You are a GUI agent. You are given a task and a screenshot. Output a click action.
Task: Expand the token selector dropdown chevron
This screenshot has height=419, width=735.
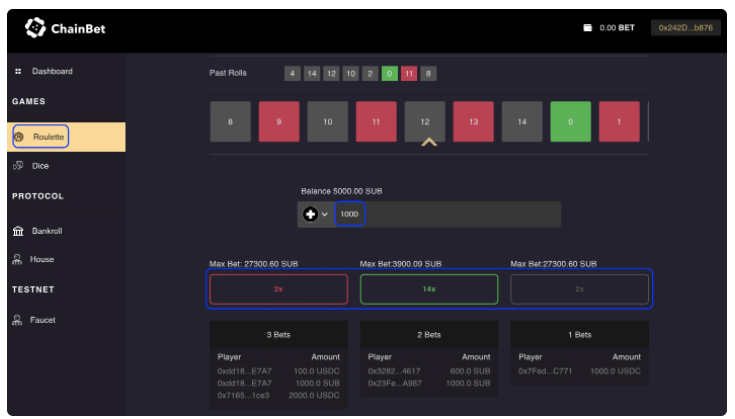tap(325, 215)
